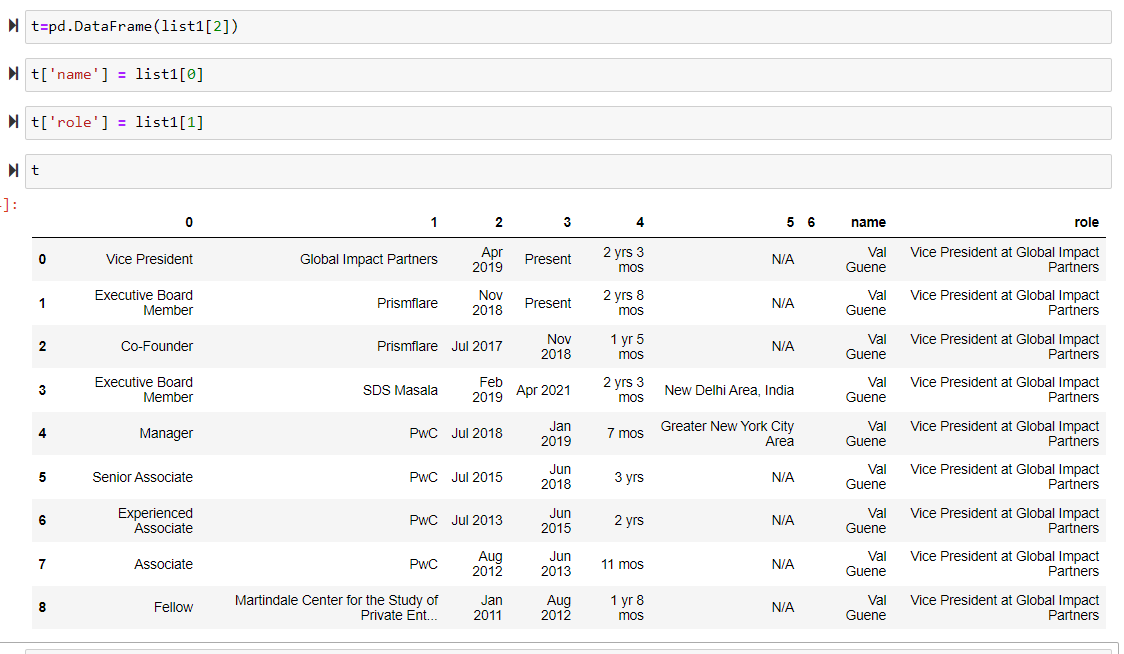
Task: Select the row index 4 label
Action: tap(42, 433)
